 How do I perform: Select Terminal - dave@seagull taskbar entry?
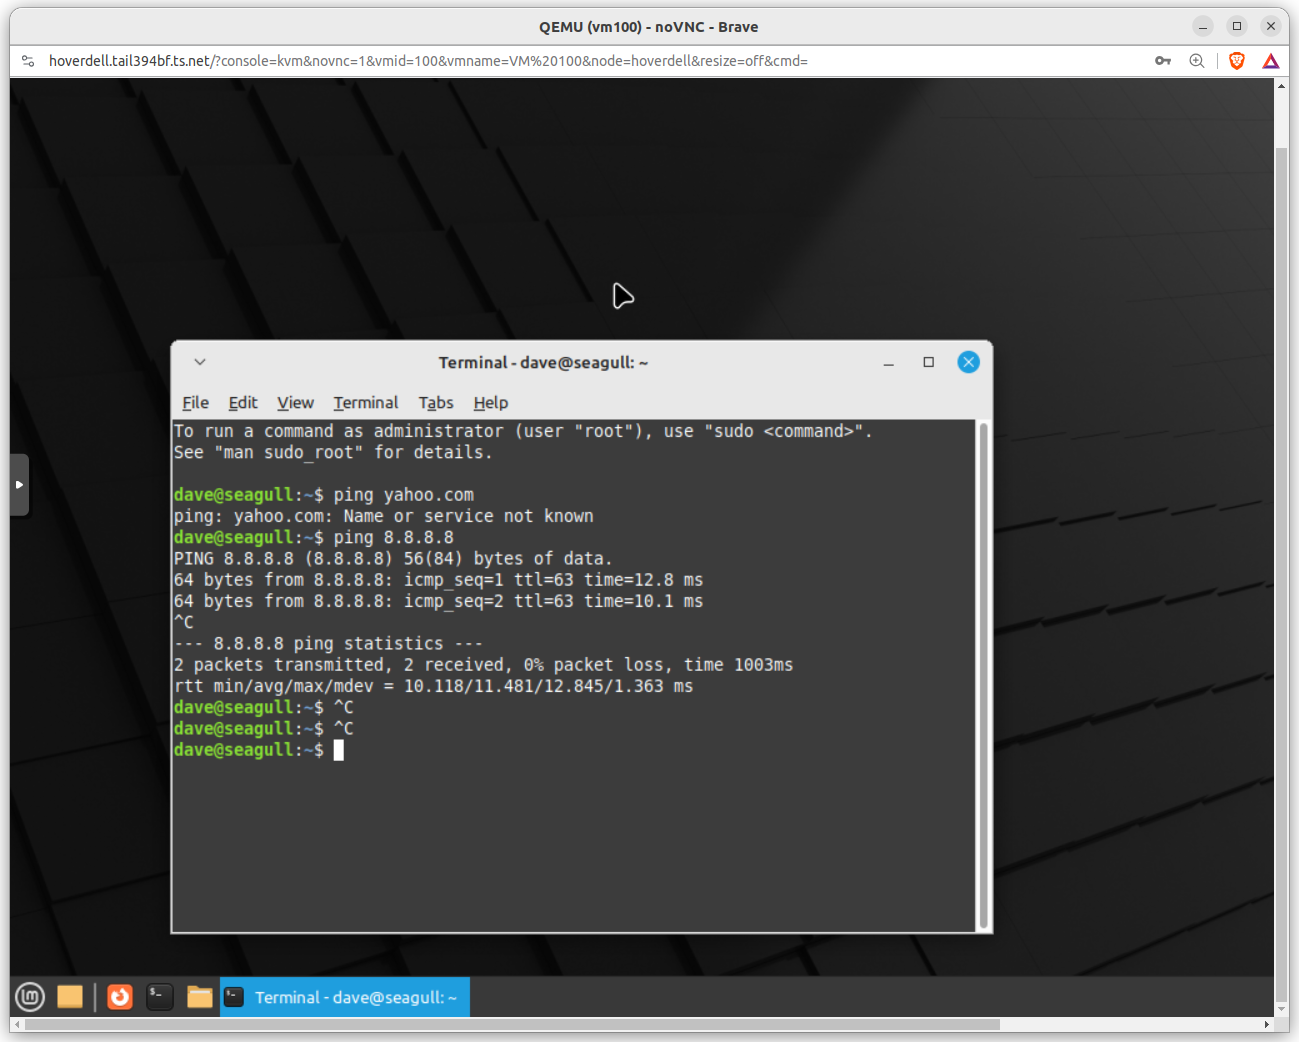345,997
